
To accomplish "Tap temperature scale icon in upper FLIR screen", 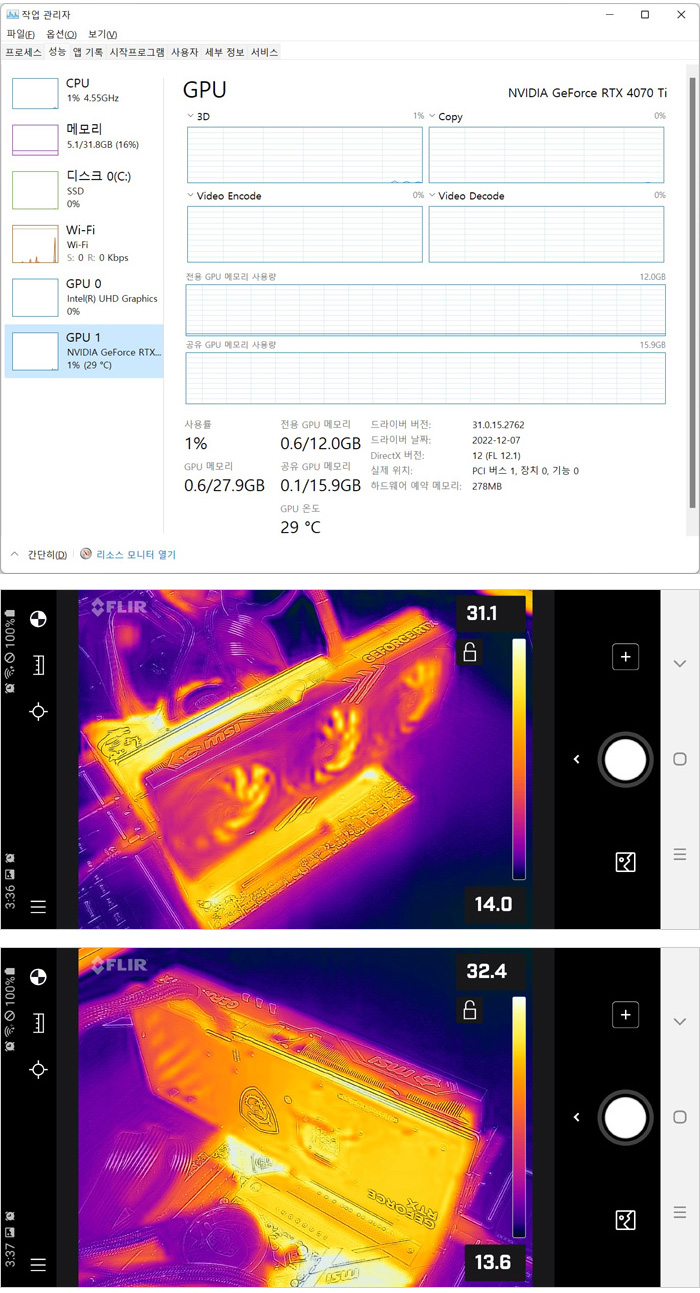I will tap(38, 664).
